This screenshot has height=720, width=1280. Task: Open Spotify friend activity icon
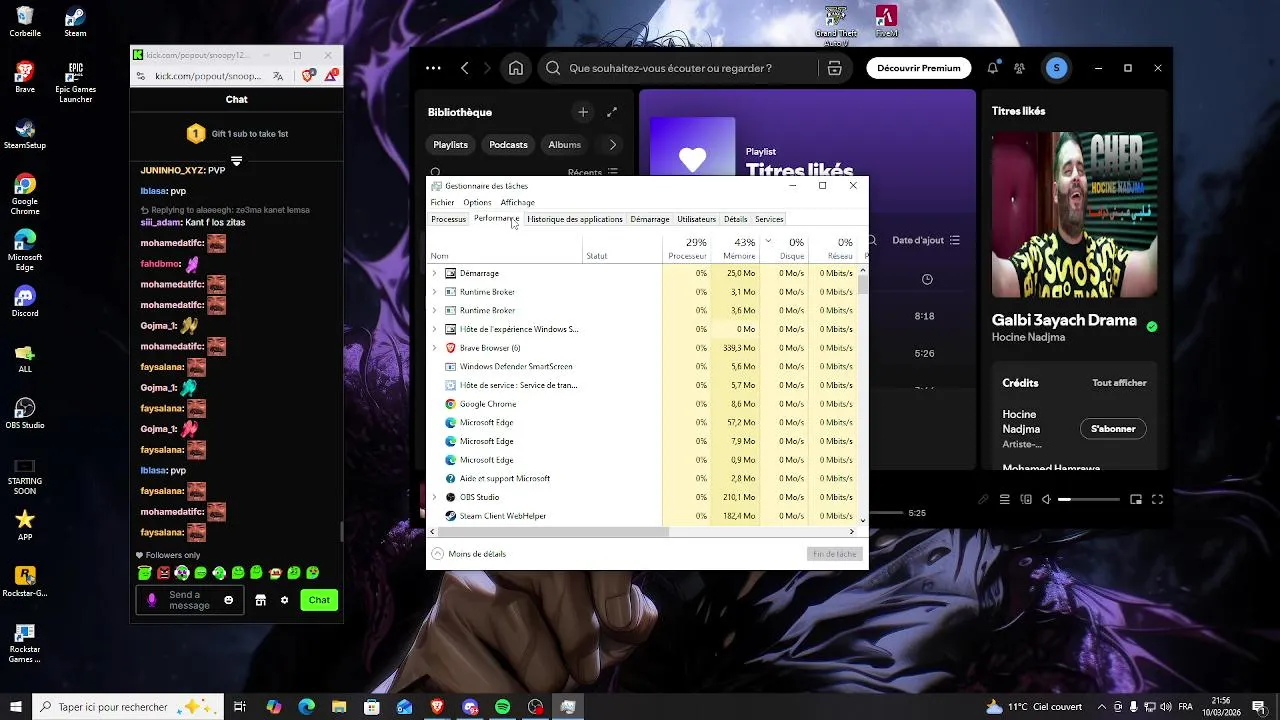pyautogui.click(x=1019, y=68)
